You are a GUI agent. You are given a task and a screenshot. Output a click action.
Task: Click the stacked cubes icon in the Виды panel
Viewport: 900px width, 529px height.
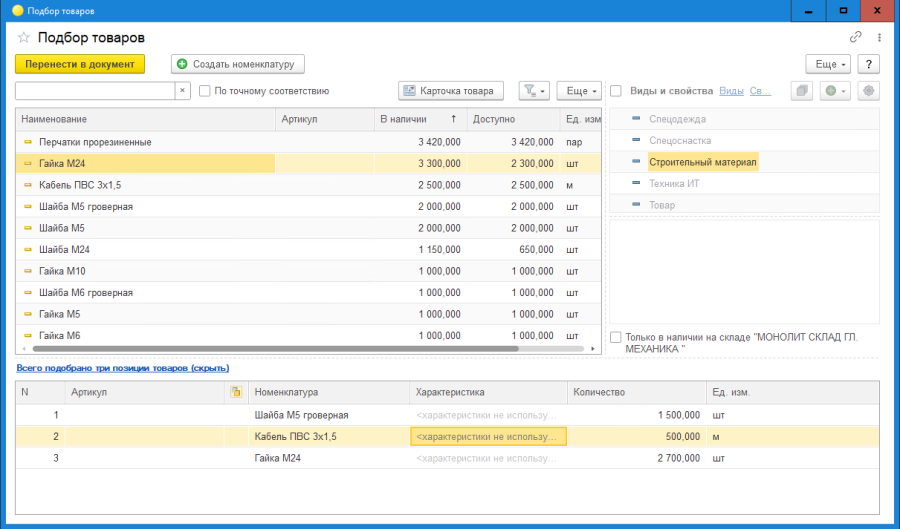[802, 91]
